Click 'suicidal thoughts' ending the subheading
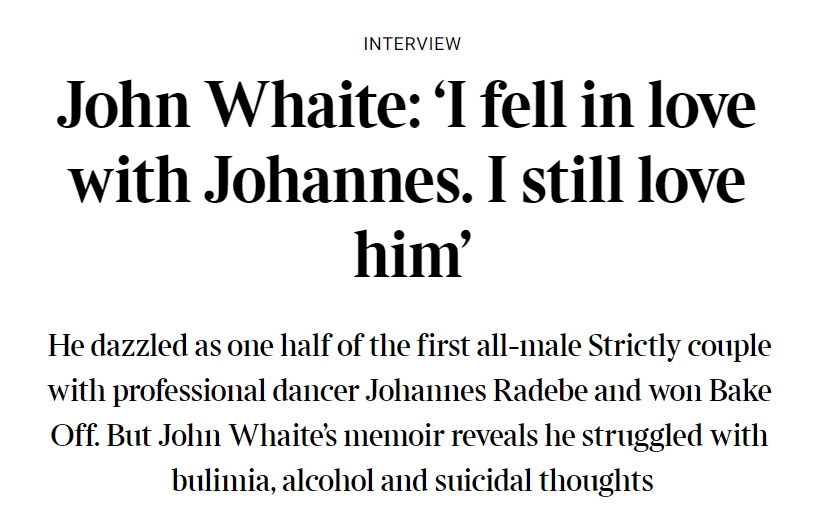Image resolution: width=819 pixels, height=514 pixels. pyautogui.click(x=544, y=482)
